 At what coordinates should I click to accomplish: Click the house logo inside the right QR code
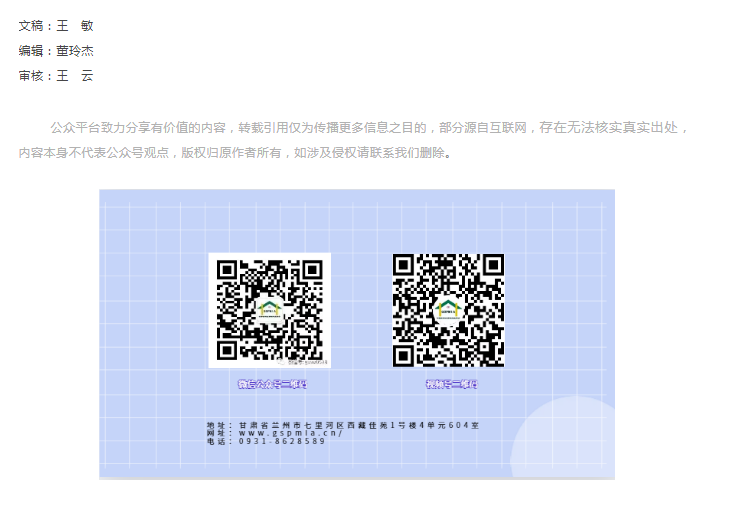(447, 309)
